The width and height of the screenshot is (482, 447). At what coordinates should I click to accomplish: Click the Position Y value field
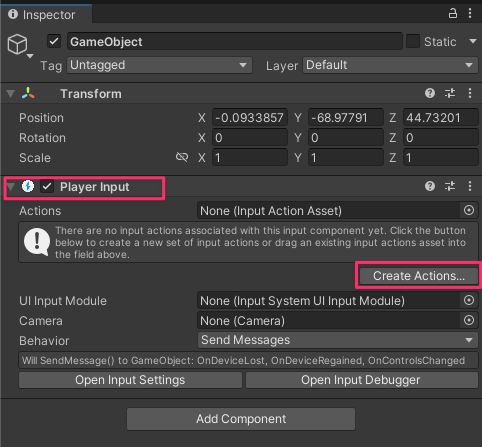coord(346,117)
